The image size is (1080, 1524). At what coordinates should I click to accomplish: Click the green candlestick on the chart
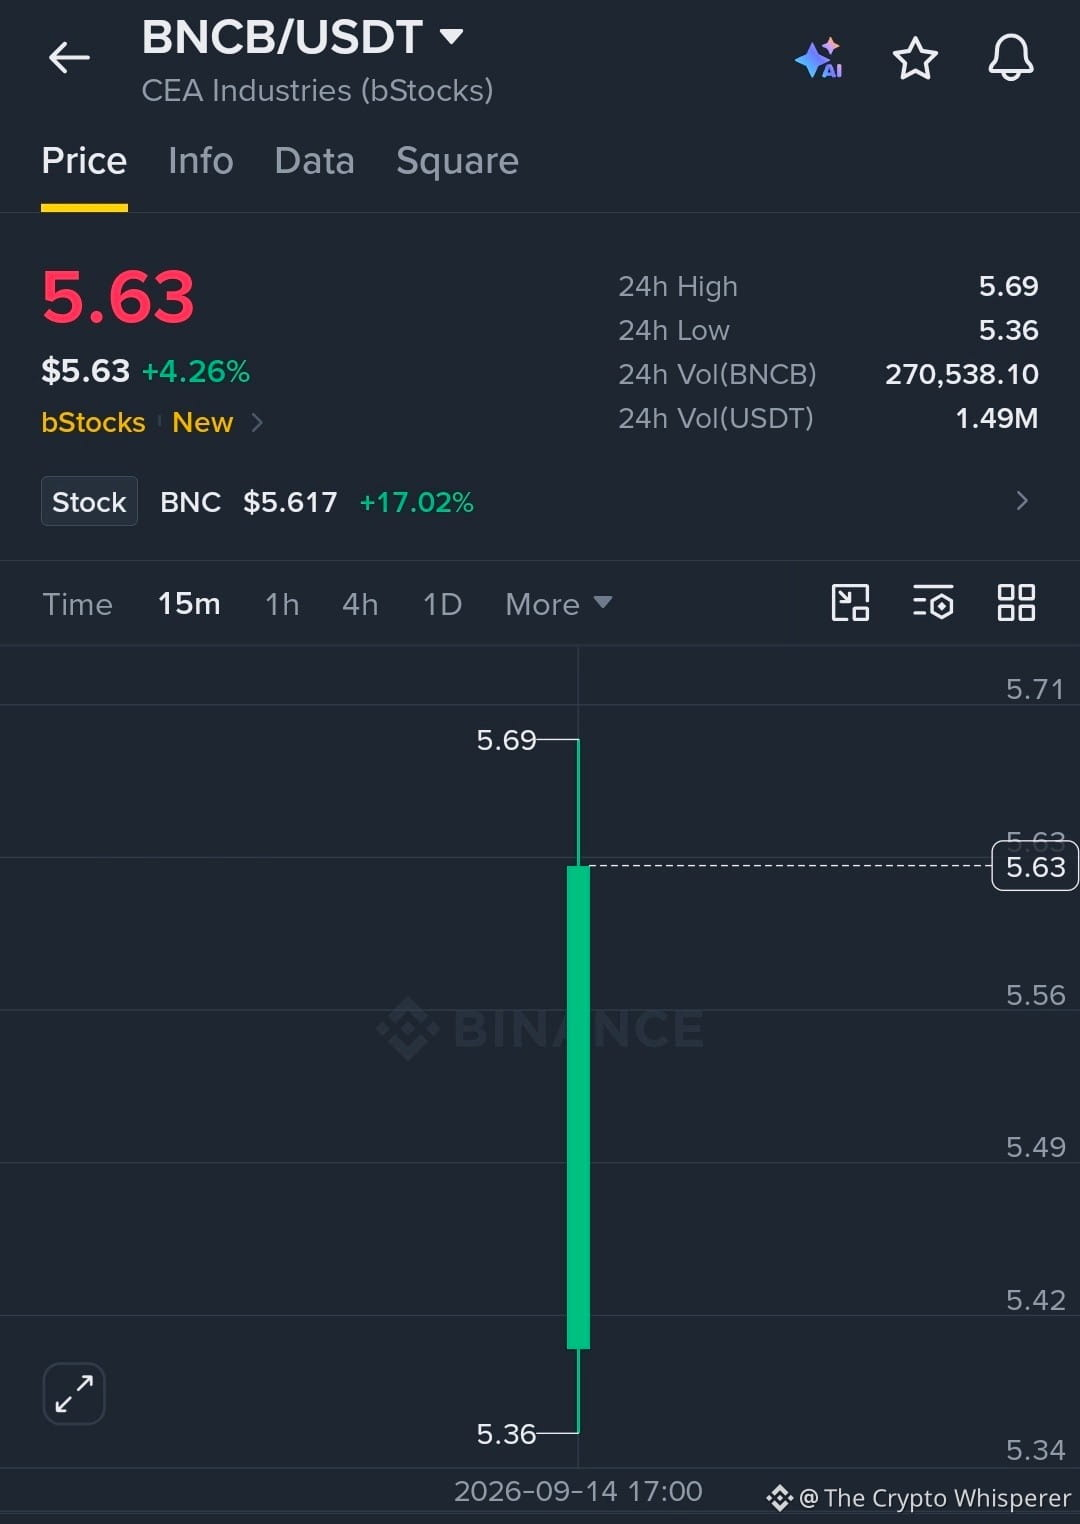click(578, 1107)
